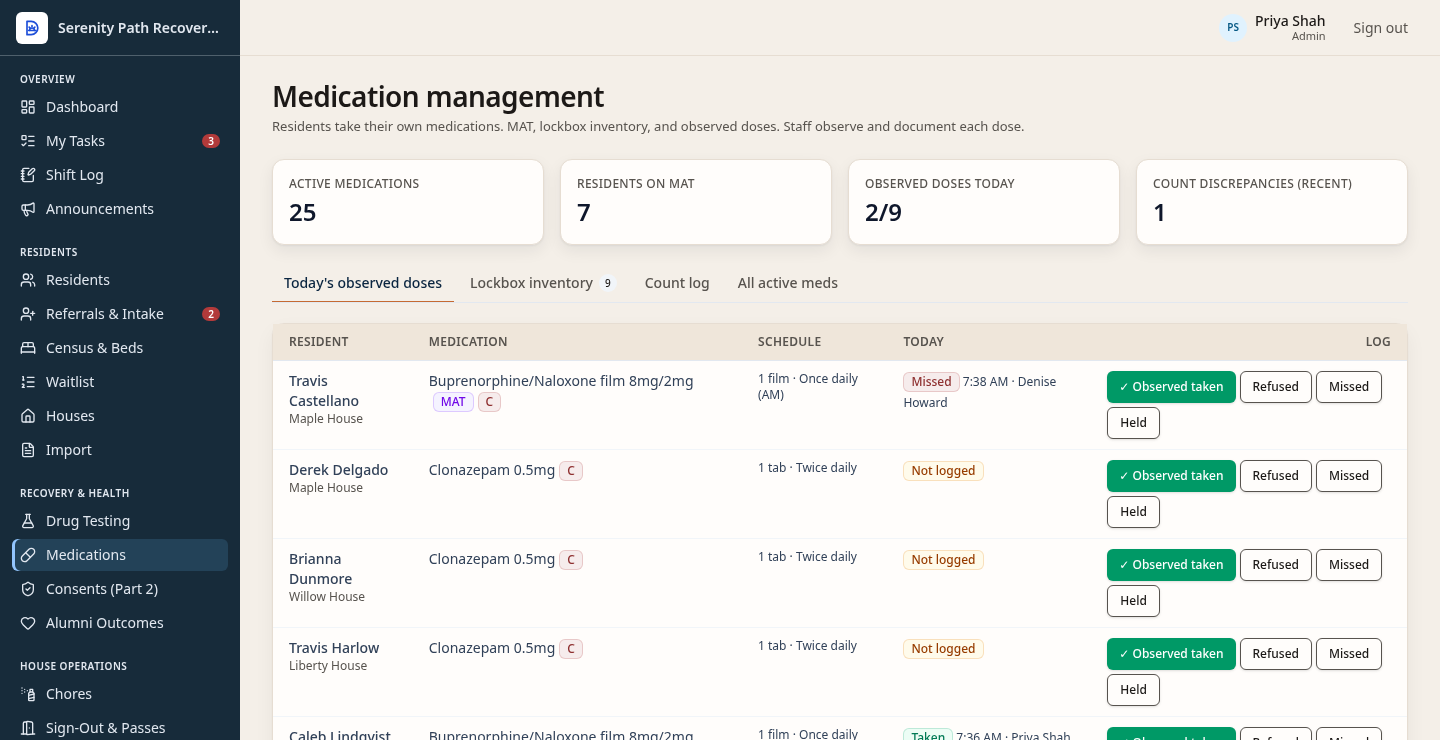Open the Residents people icon

[x=28, y=280]
